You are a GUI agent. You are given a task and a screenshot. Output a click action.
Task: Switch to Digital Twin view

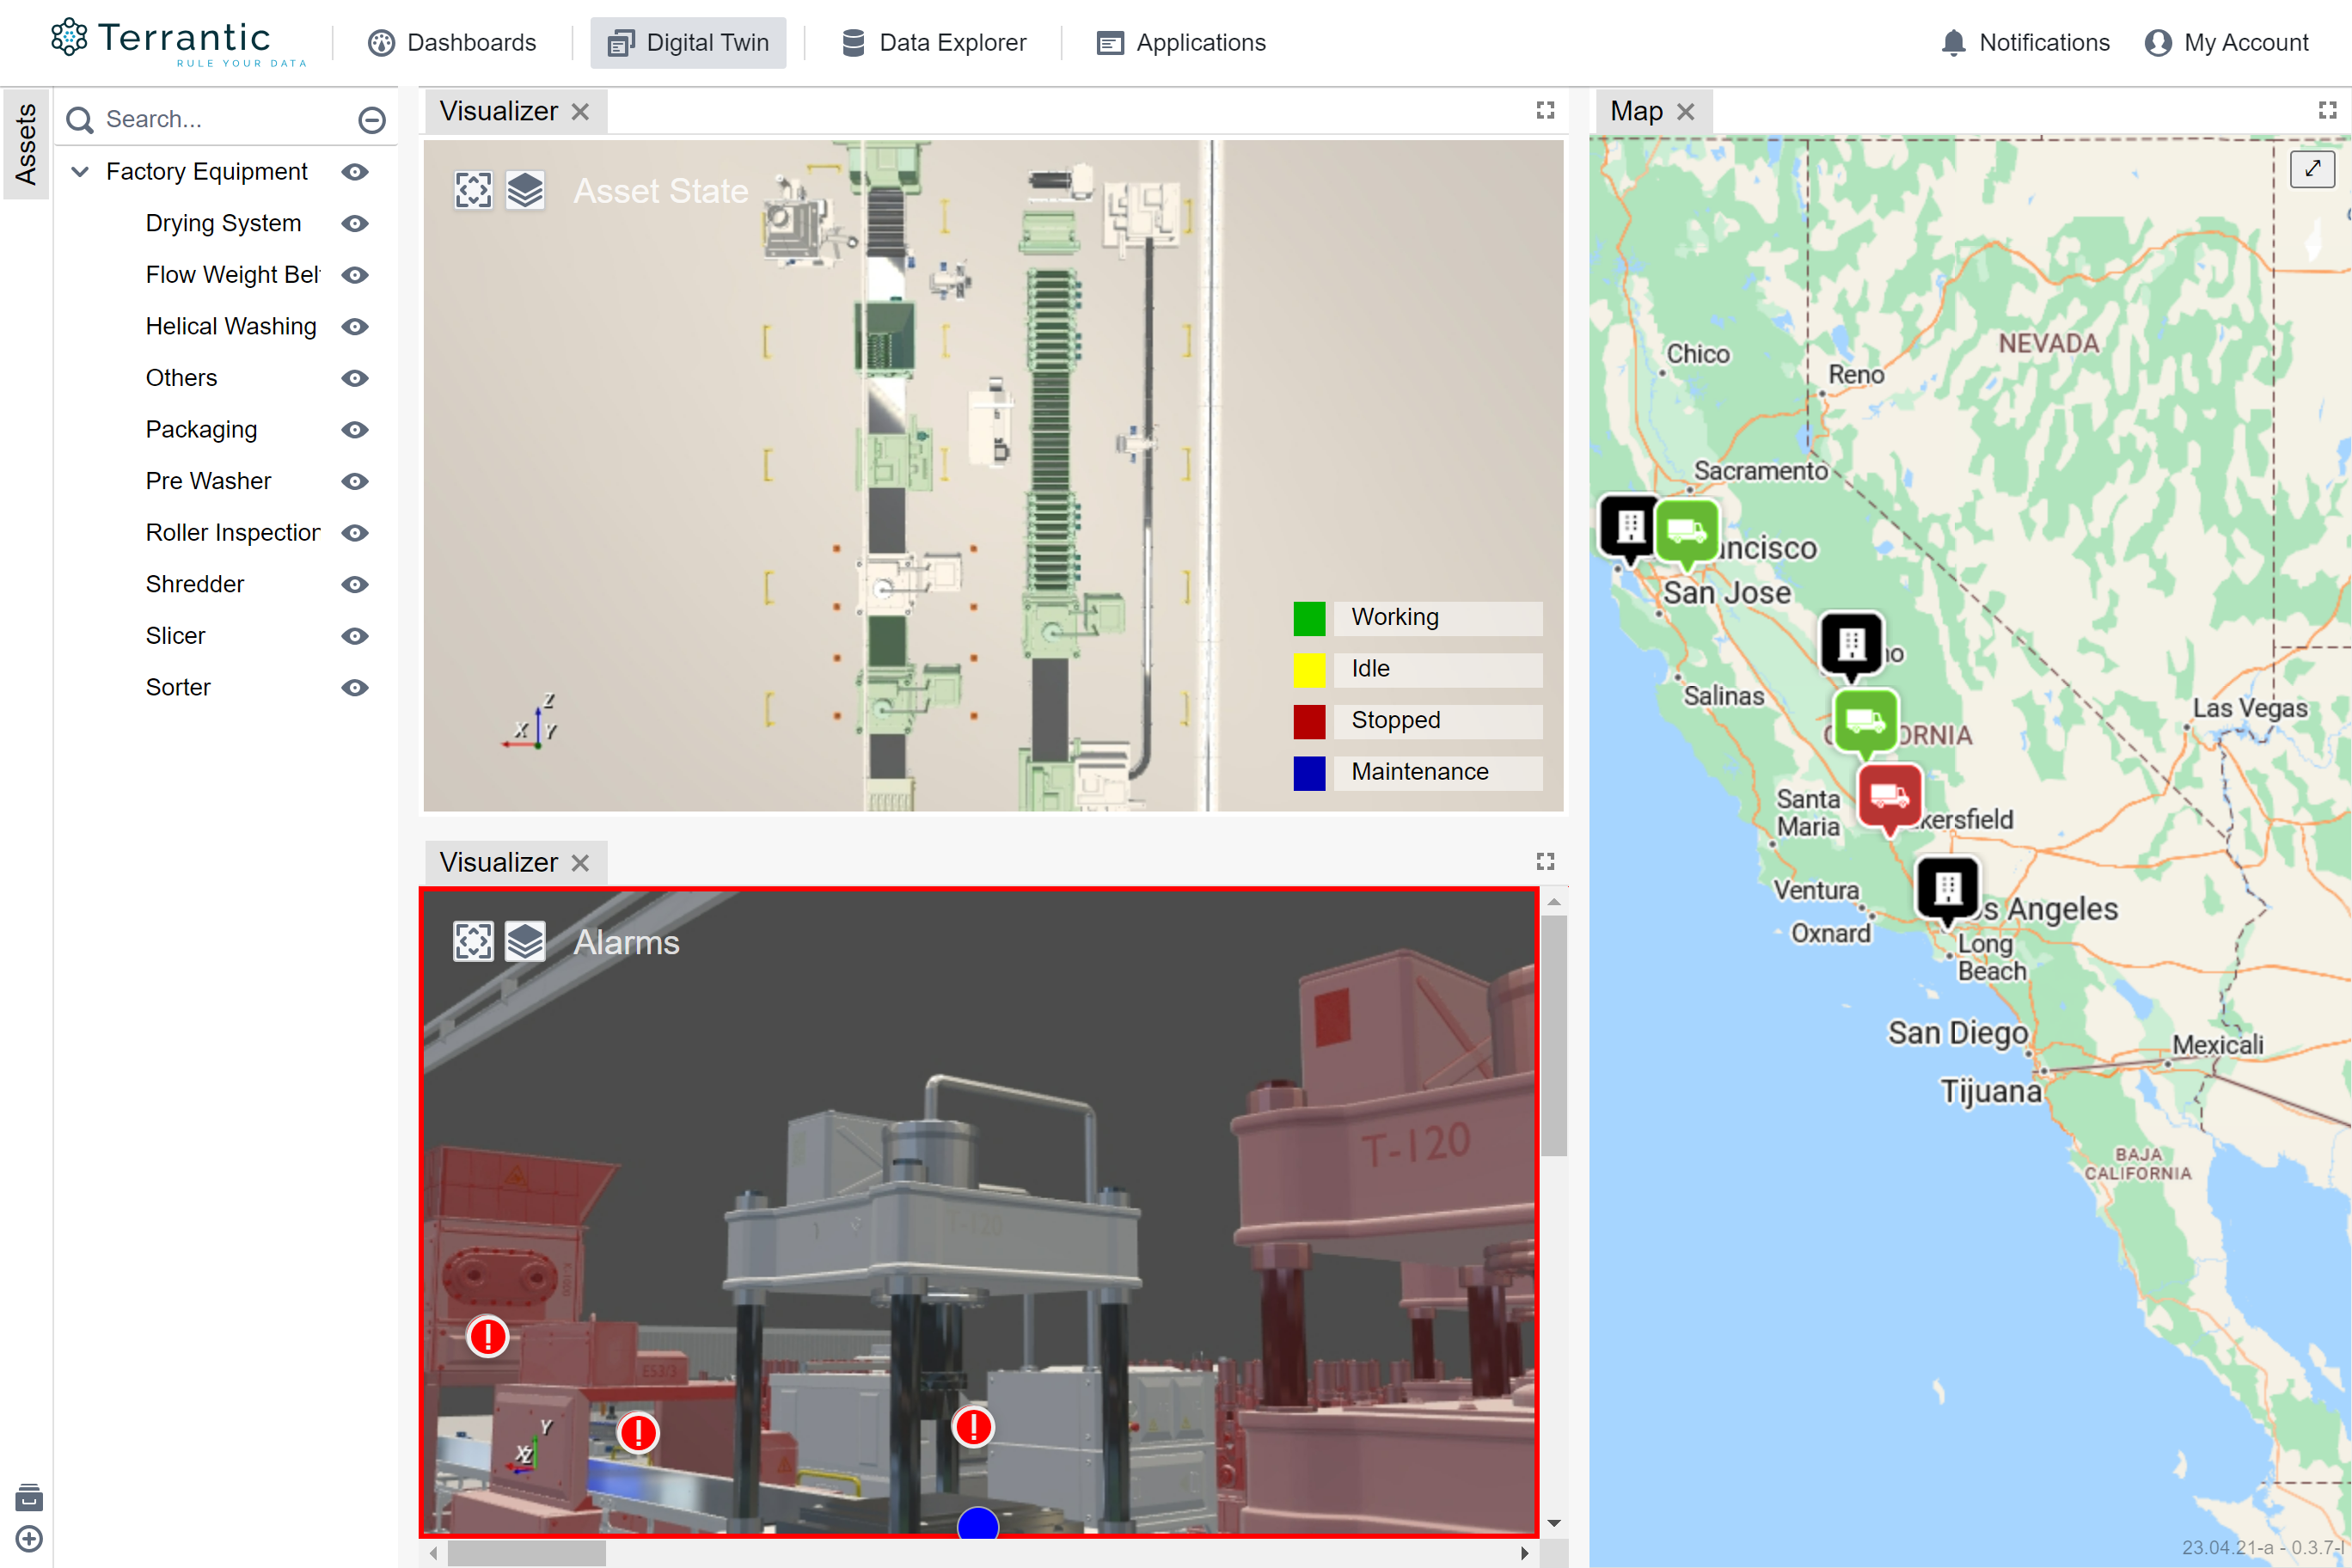[688, 43]
